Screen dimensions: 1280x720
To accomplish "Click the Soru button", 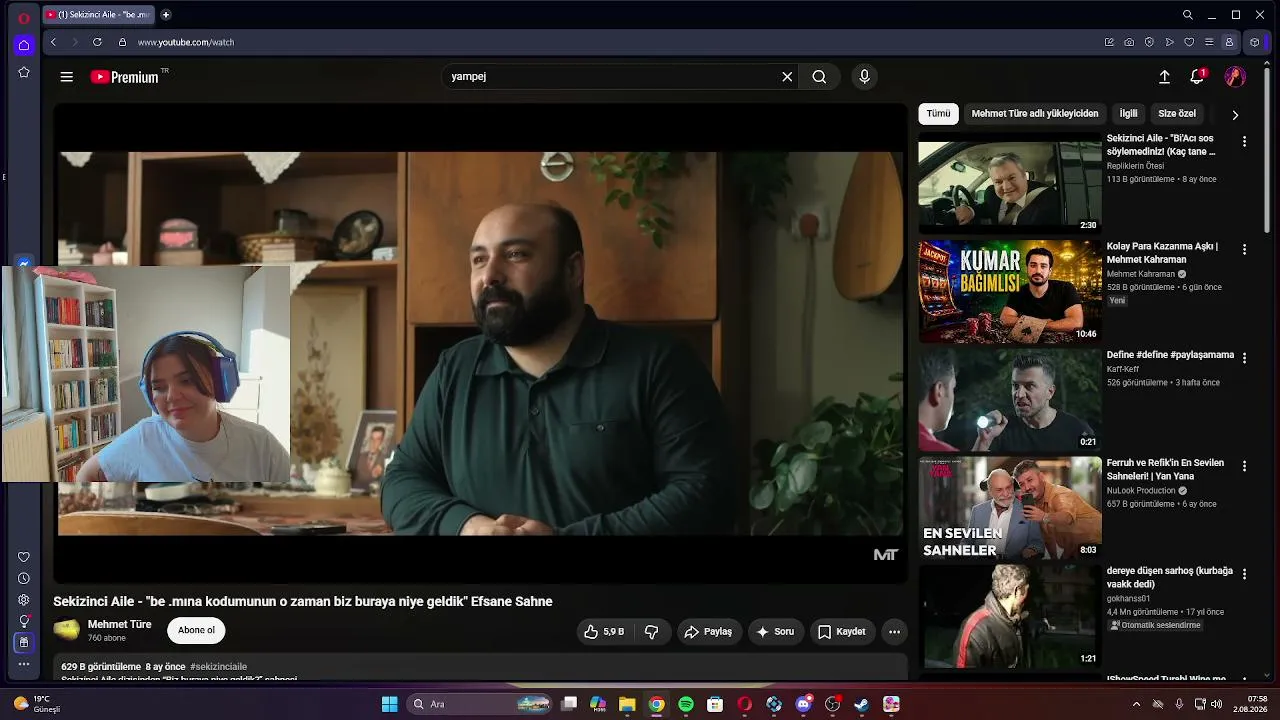I will click(775, 632).
